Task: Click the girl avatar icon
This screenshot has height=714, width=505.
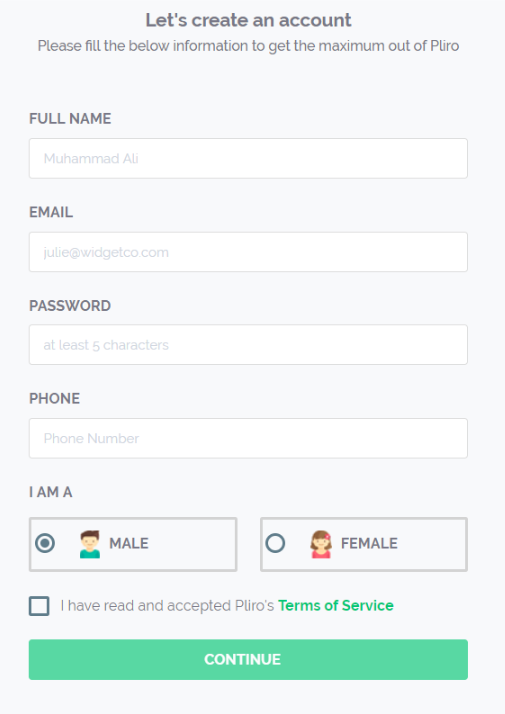Action: point(321,544)
